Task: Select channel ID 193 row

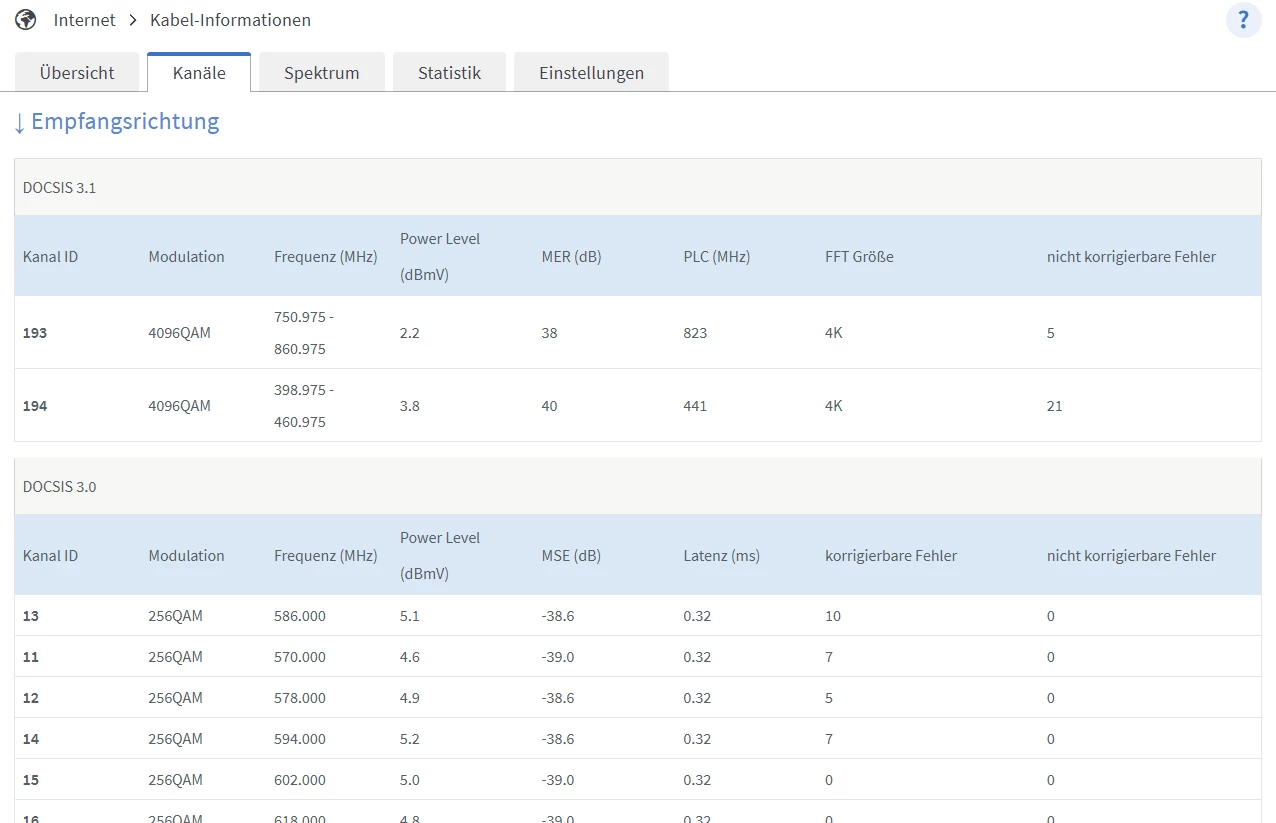Action: (35, 333)
